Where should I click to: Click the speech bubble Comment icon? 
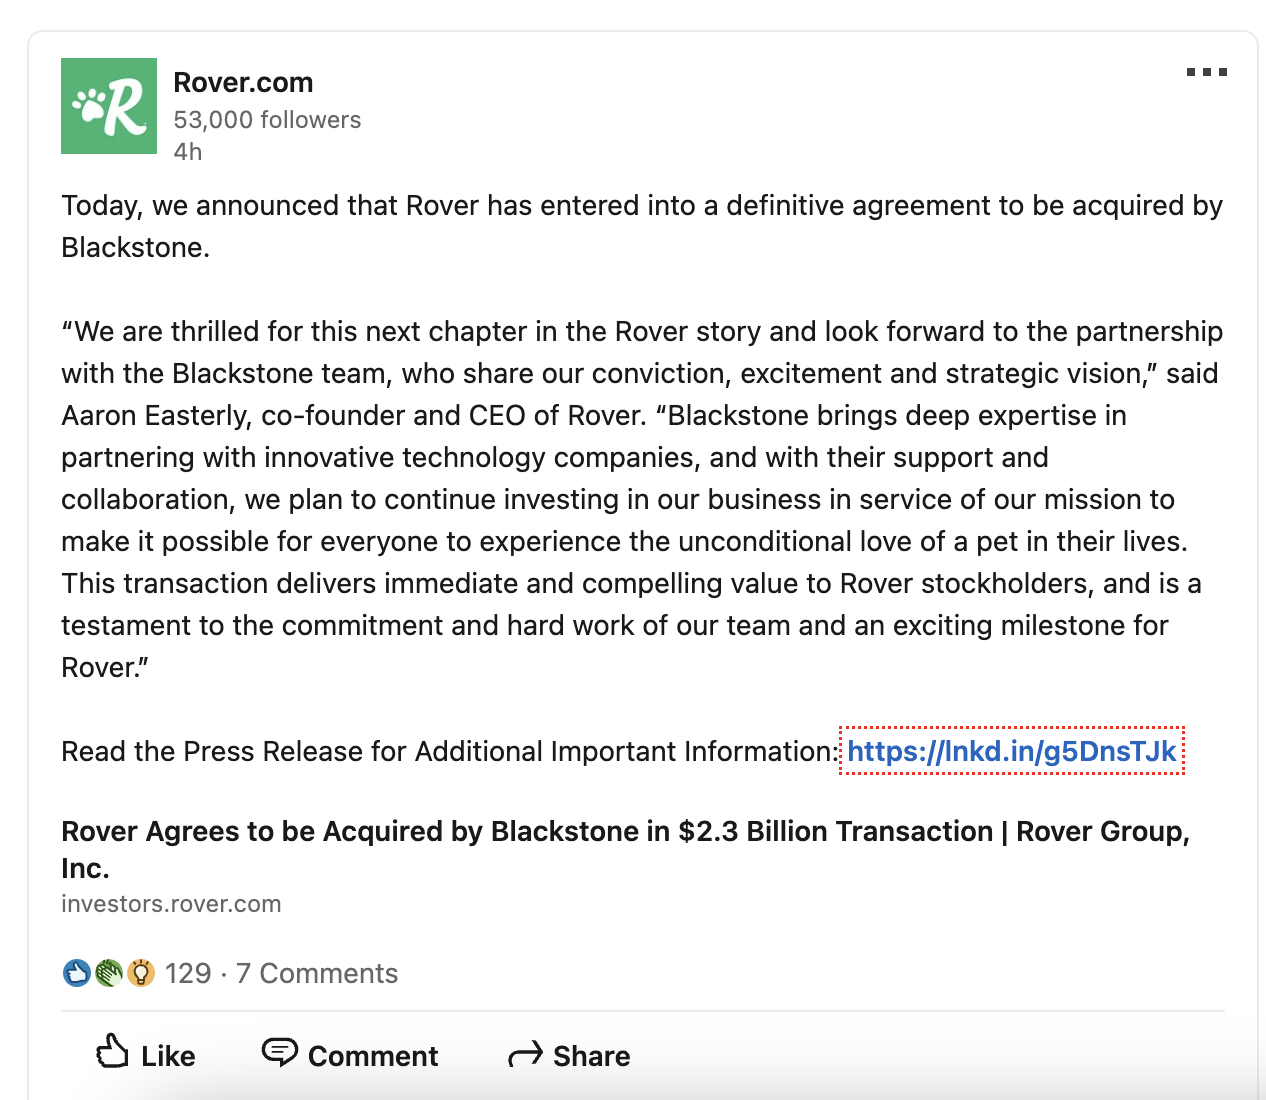(279, 1052)
